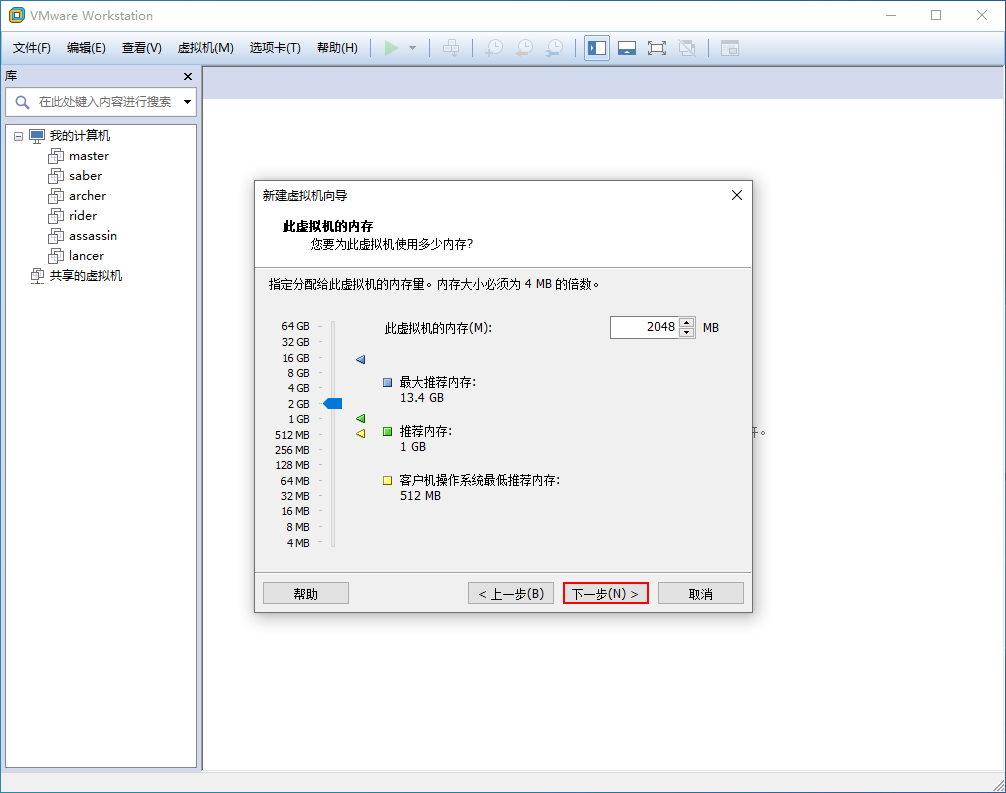Click the enter full screen mode icon
This screenshot has width=1006, height=793.
click(x=657, y=47)
